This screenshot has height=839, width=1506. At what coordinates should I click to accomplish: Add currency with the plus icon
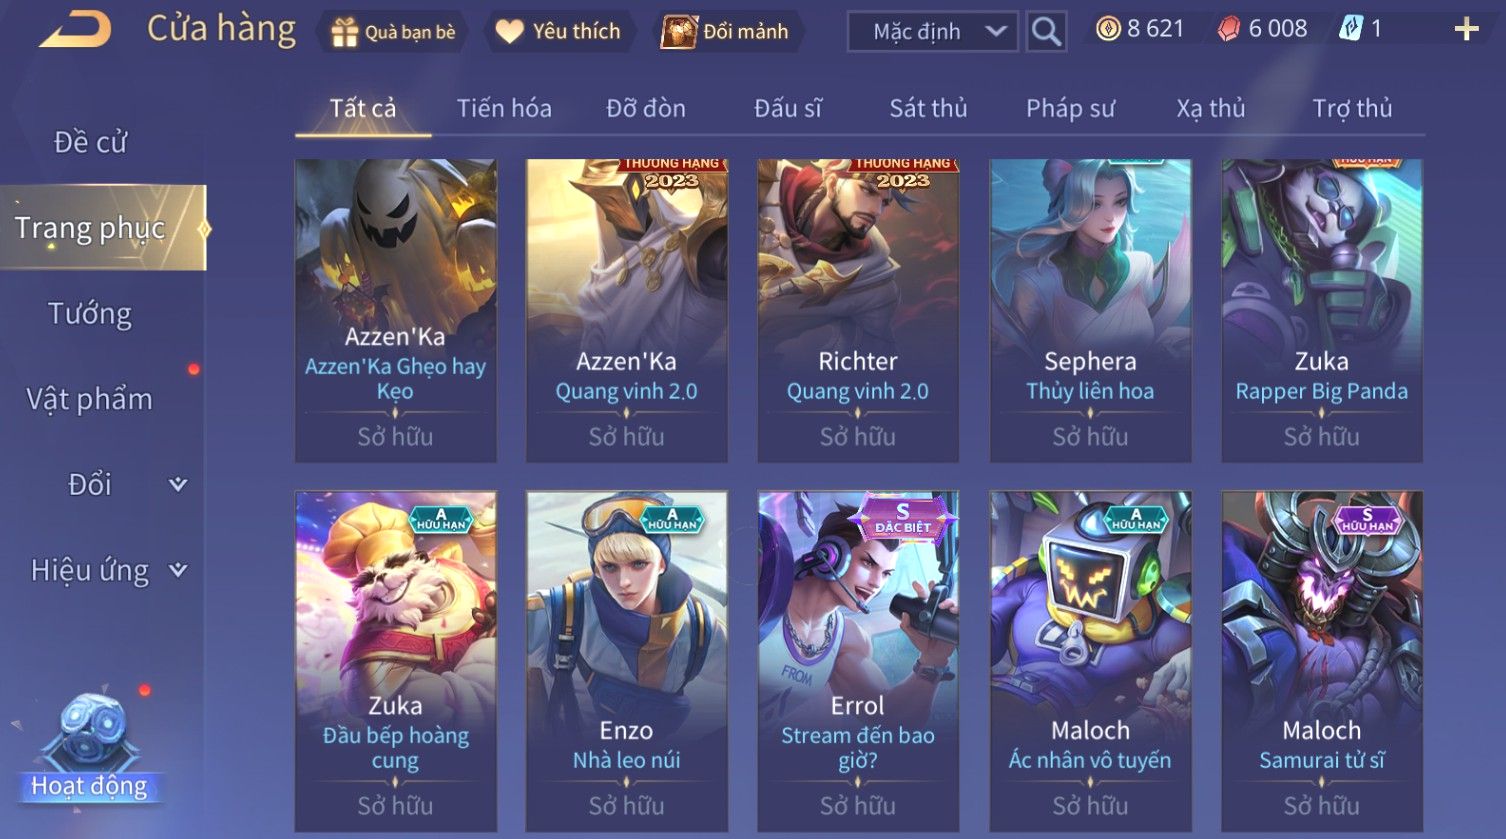(1466, 30)
